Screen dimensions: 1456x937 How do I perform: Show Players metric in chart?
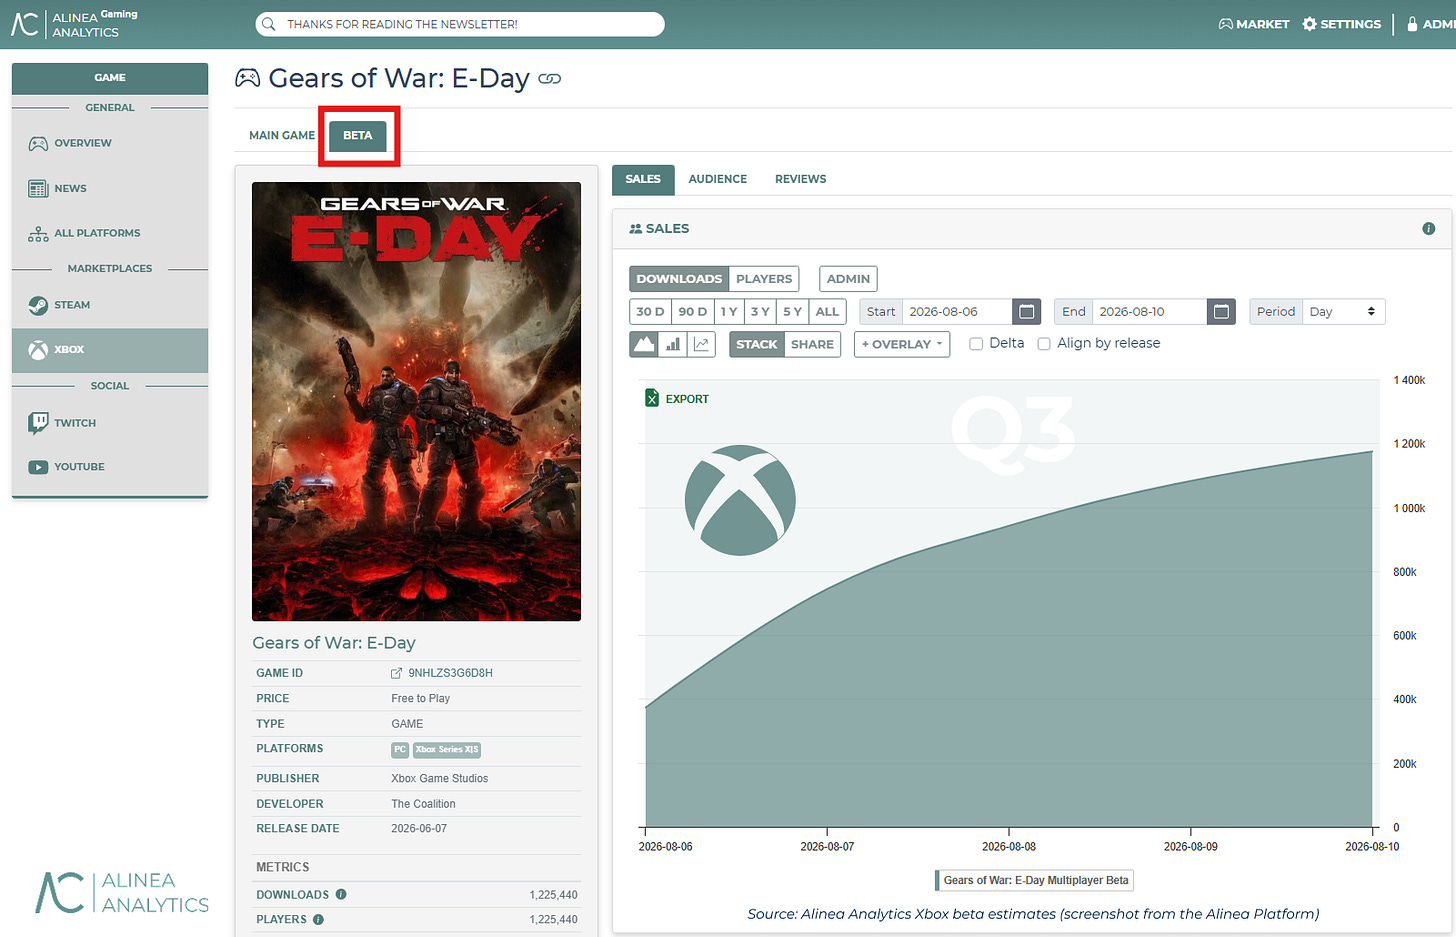pyautogui.click(x=764, y=279)
